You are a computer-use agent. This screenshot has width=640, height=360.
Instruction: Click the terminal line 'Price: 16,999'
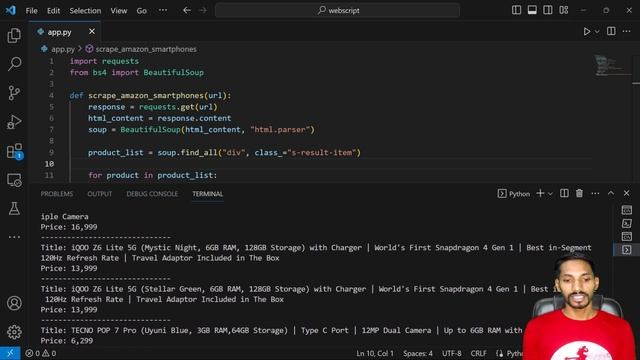click(x=69, y=227)
